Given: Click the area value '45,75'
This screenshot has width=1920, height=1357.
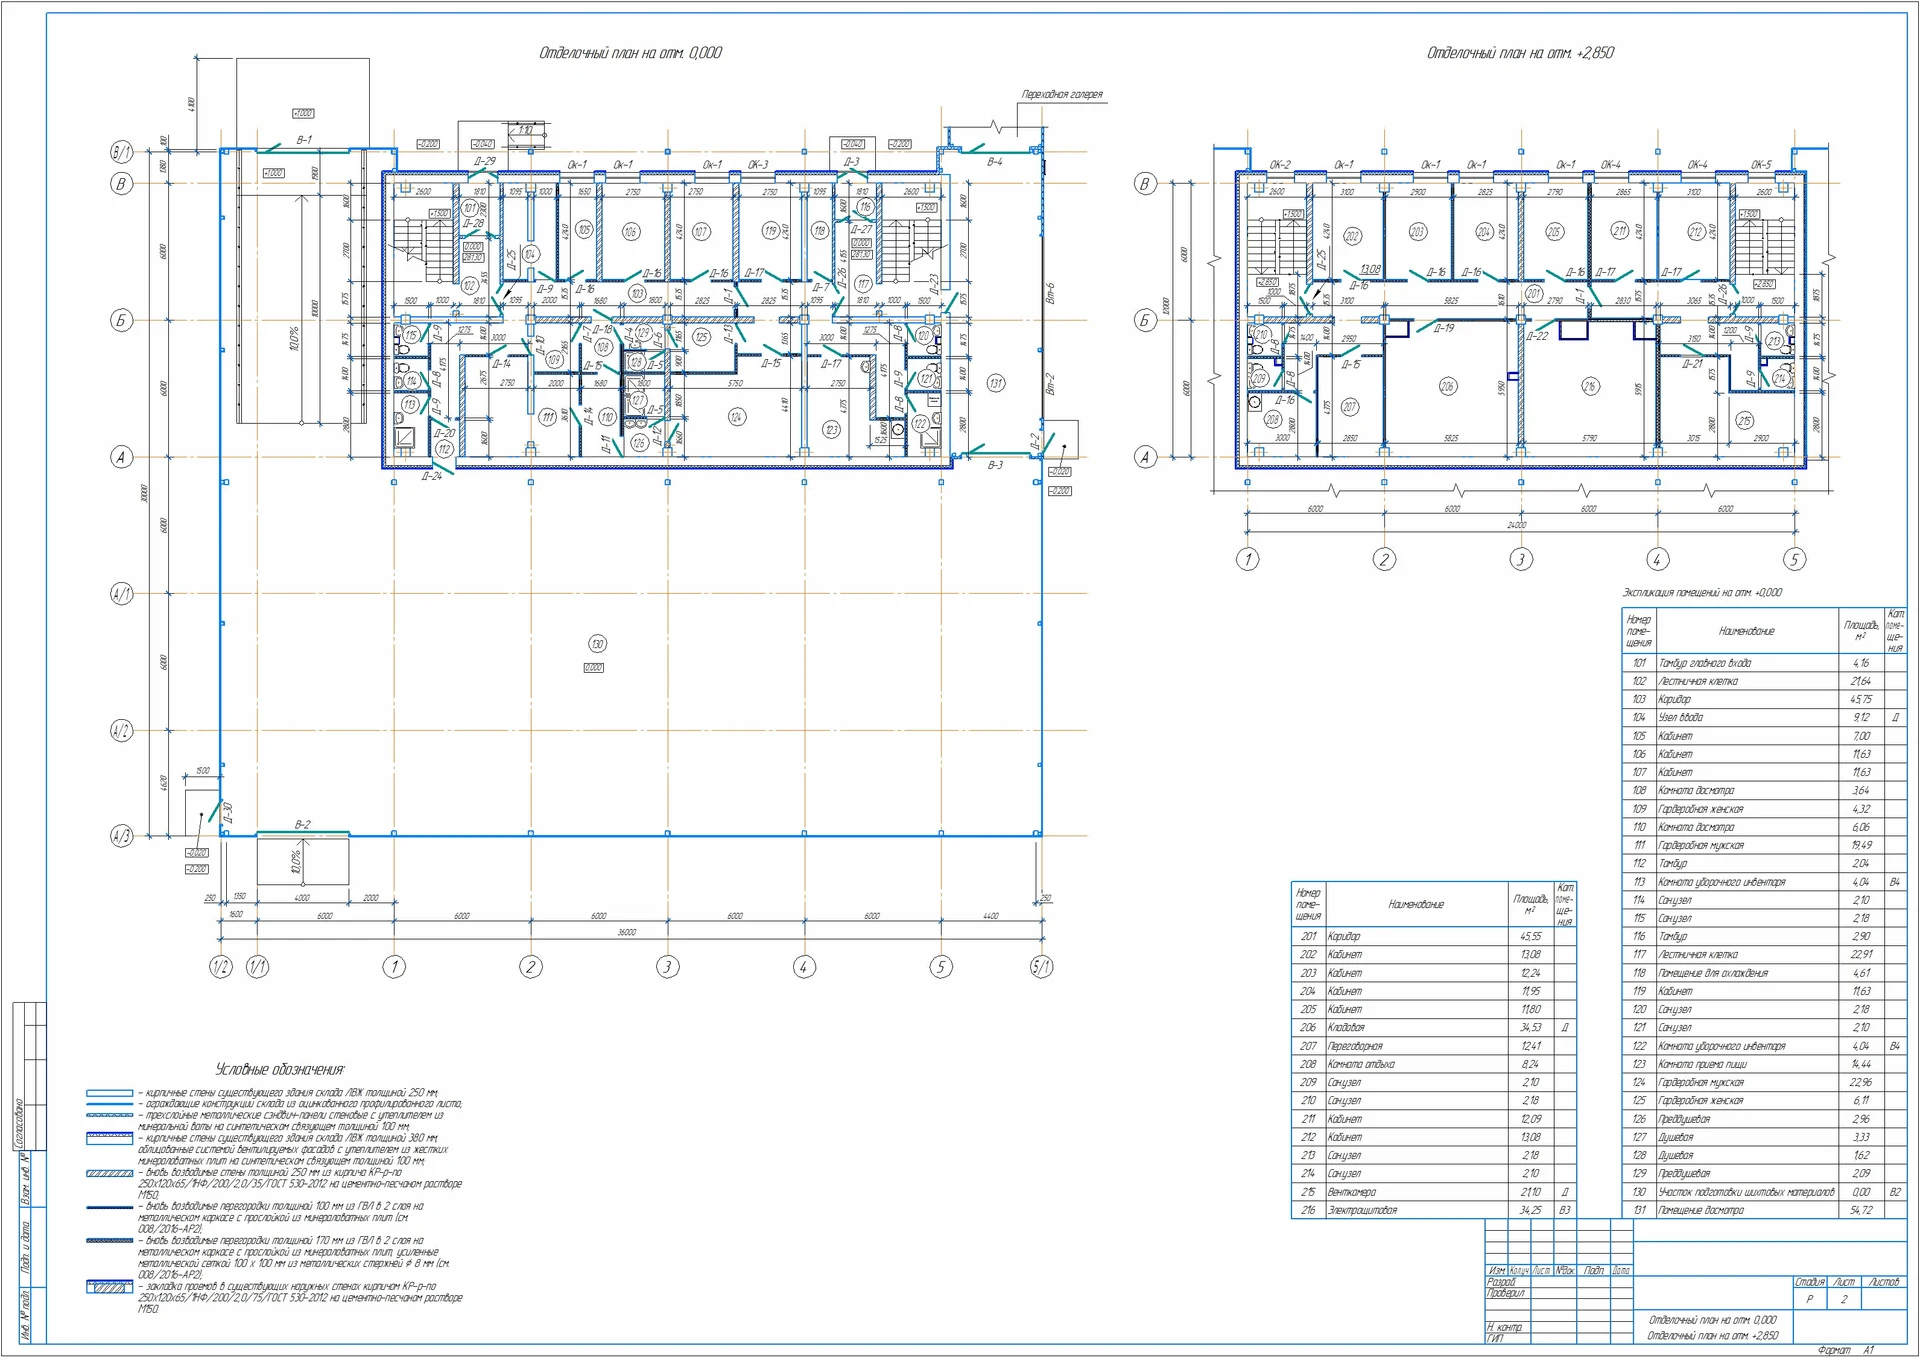Looking at the screenshot, I should pos(1861,700).
